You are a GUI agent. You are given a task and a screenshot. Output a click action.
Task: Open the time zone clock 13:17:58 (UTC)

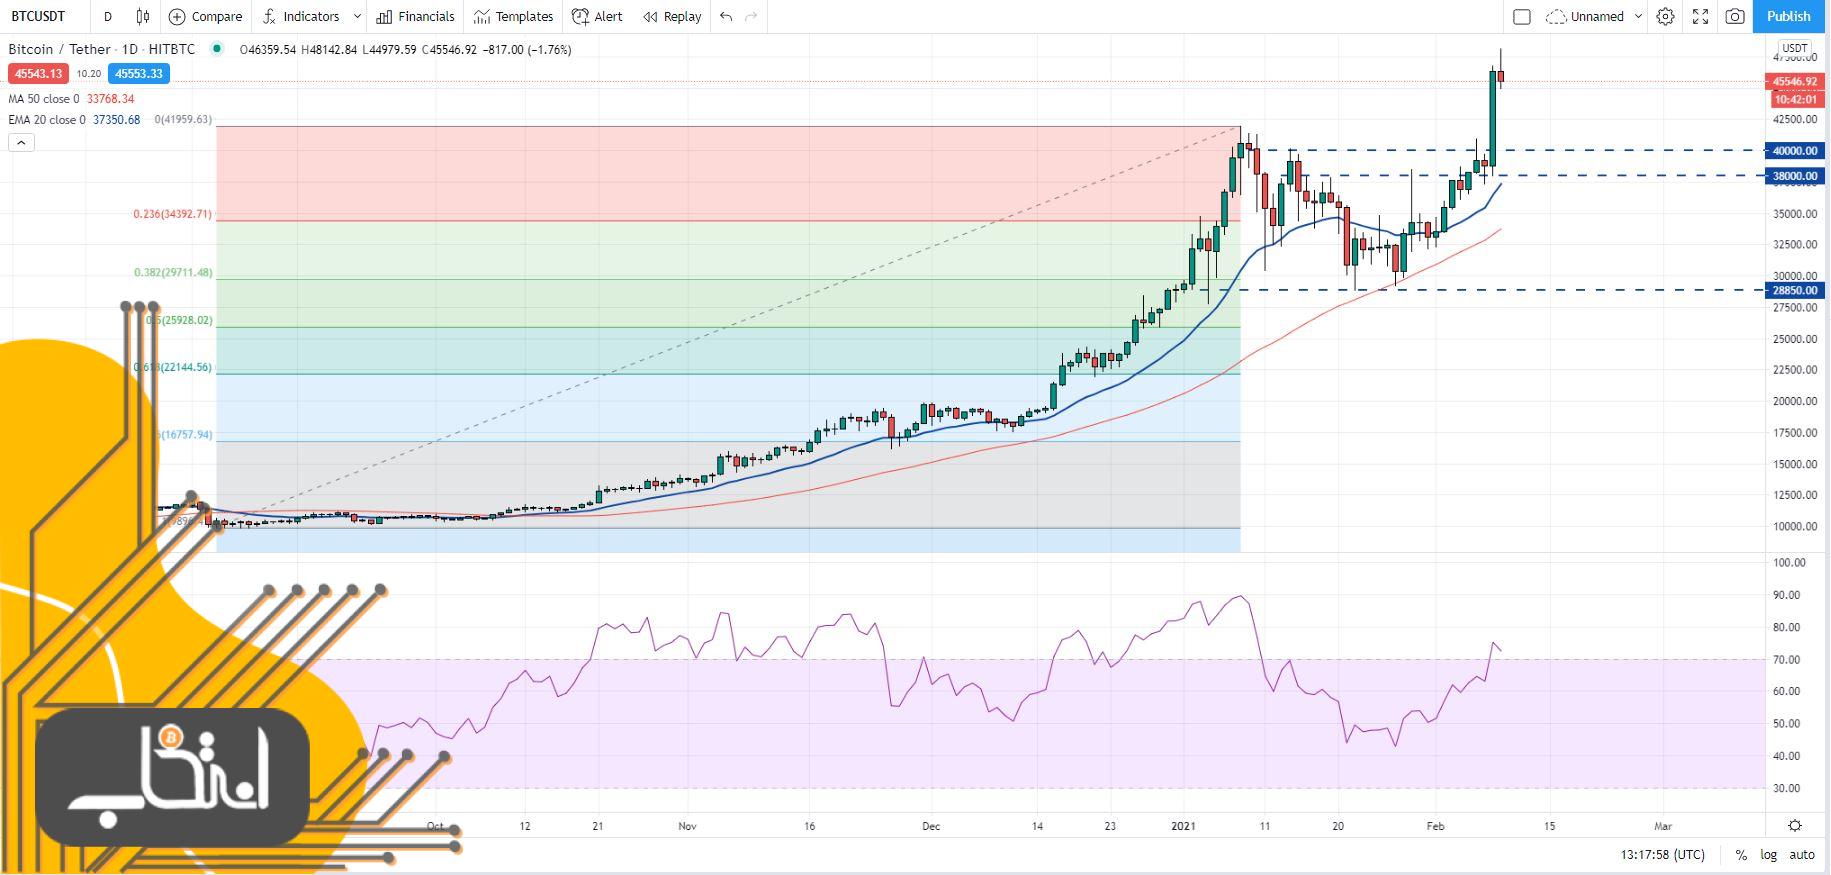click(x=1663, y=855)
